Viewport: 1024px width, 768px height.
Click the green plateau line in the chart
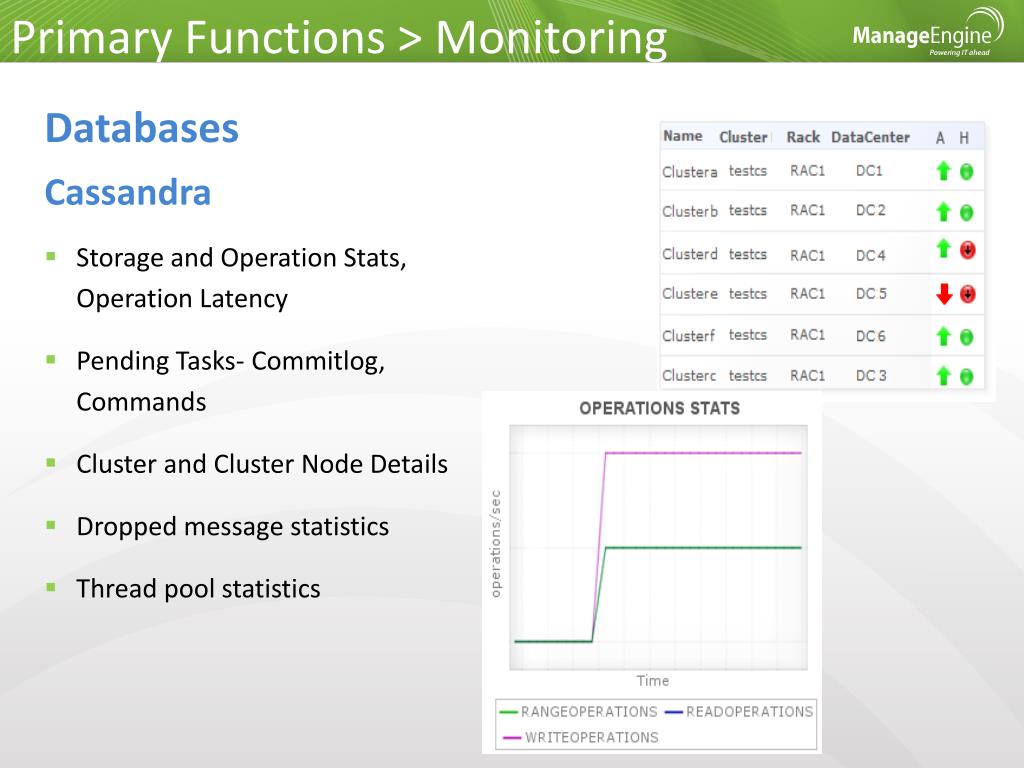[703, 547]
